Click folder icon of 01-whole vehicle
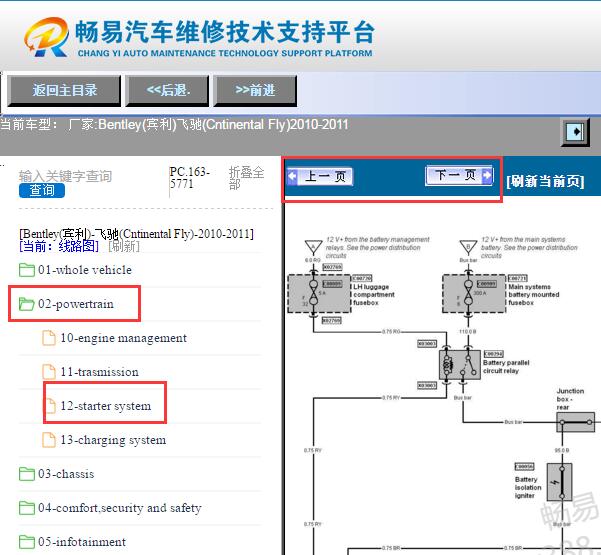This screenshot has height=555, width=601. coord(27,270)
